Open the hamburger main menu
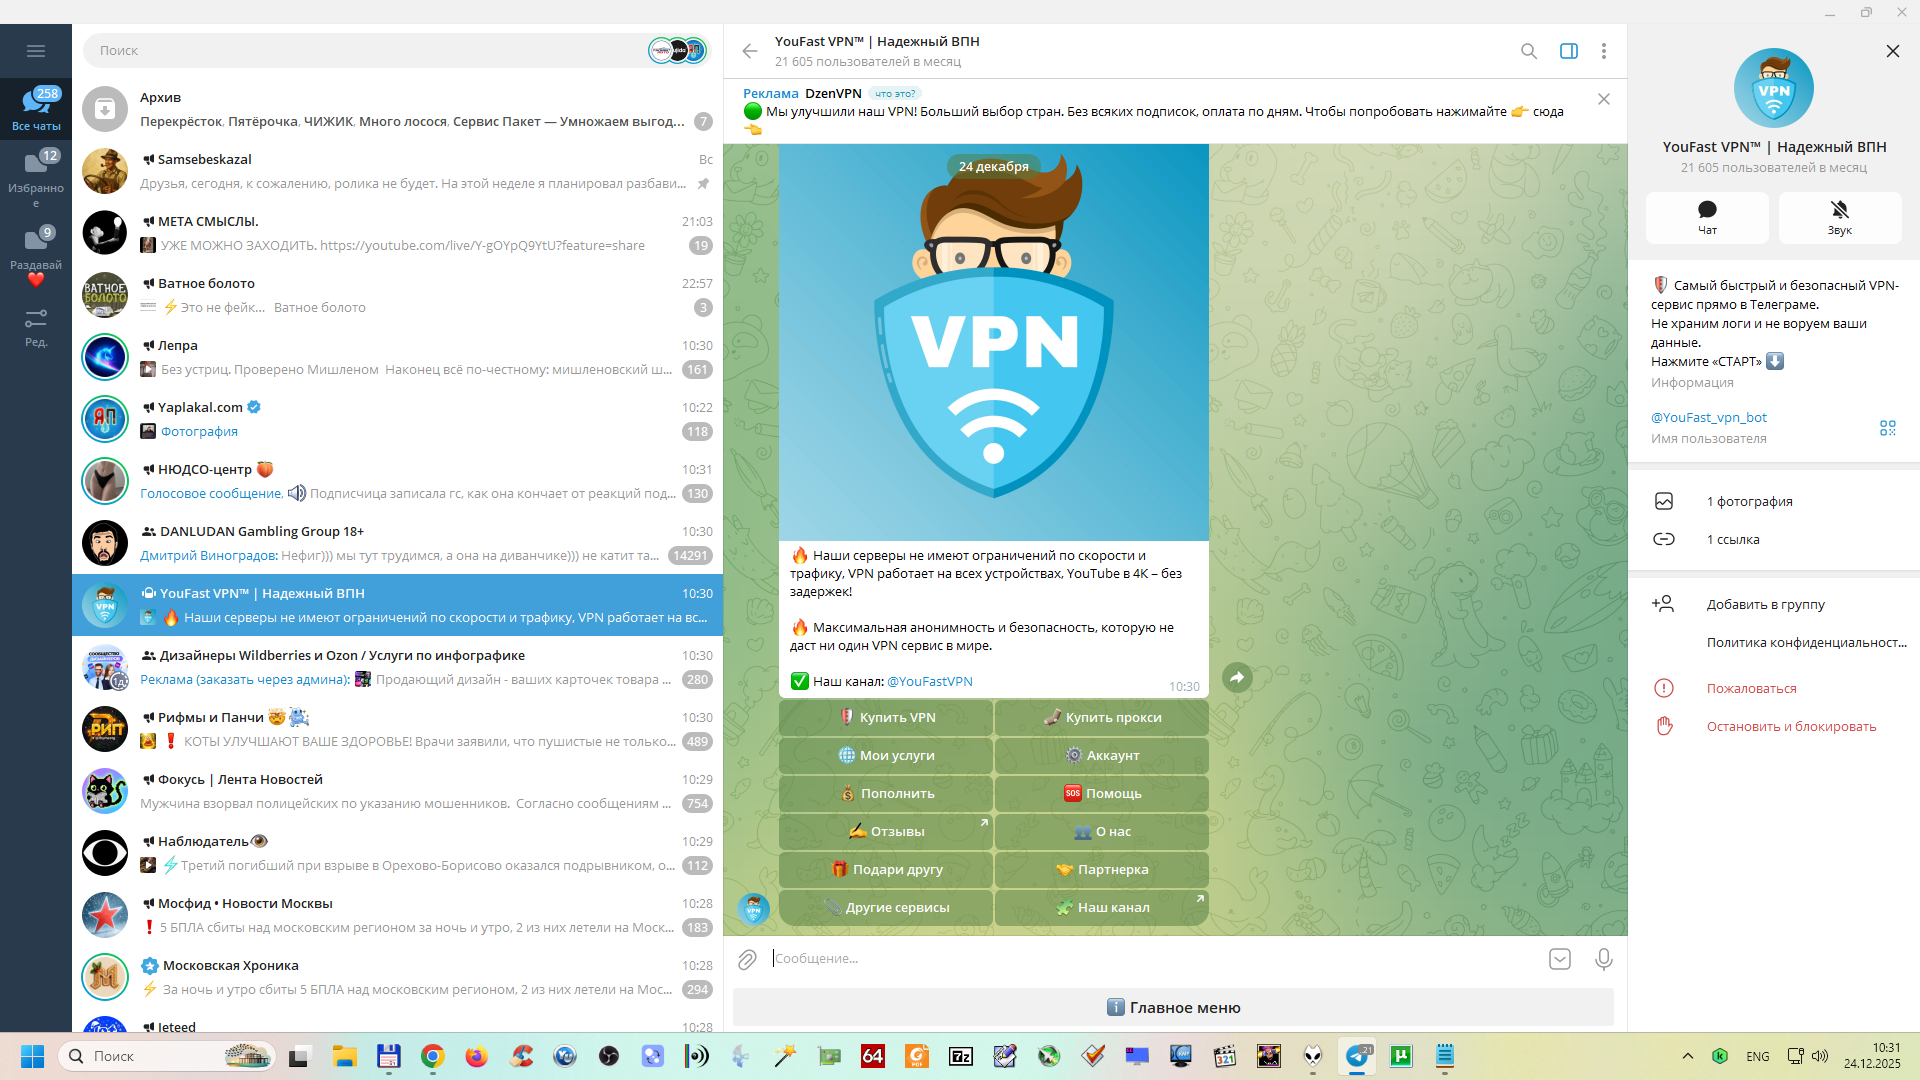1920x1080 pixels. (x=36, y=51)
